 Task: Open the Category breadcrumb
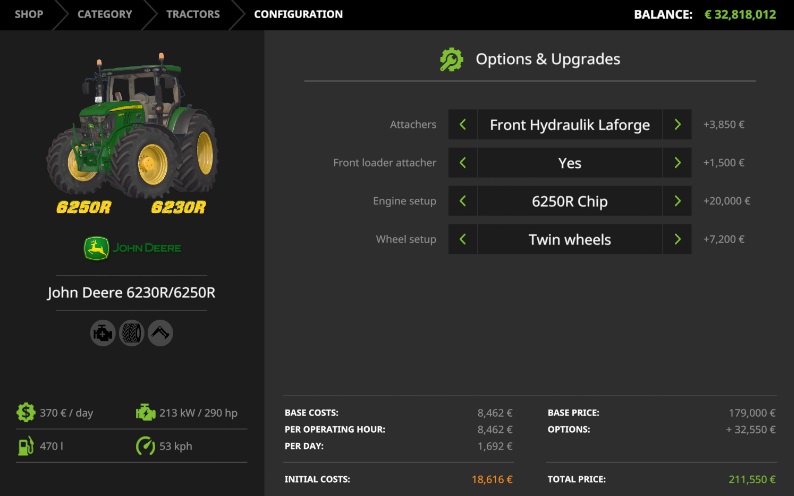(x=105, y=15)
